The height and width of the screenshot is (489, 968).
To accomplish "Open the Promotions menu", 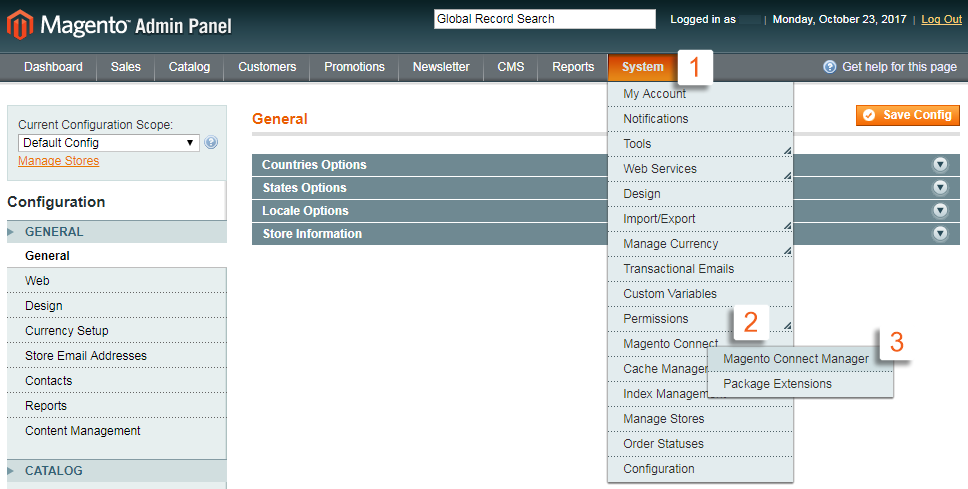I will tap(354, 67).
